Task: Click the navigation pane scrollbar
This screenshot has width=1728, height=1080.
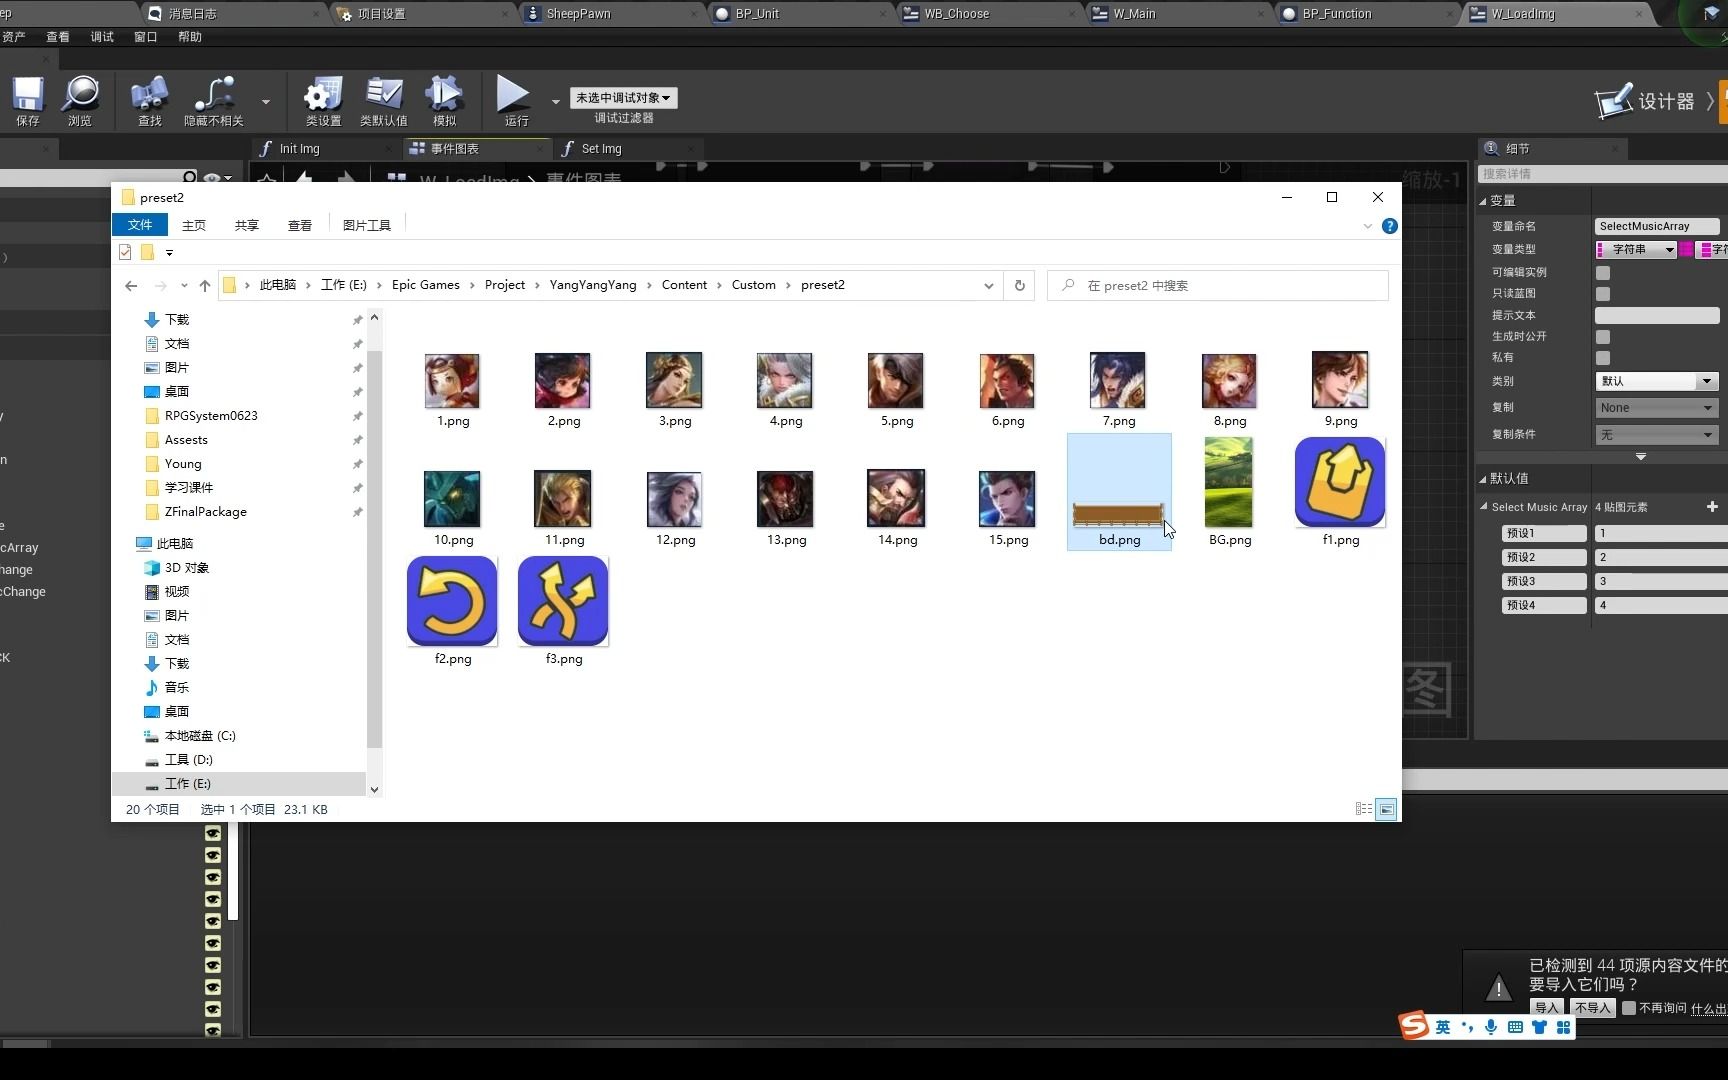Action: pyautogui.click(x=374, y=550)
